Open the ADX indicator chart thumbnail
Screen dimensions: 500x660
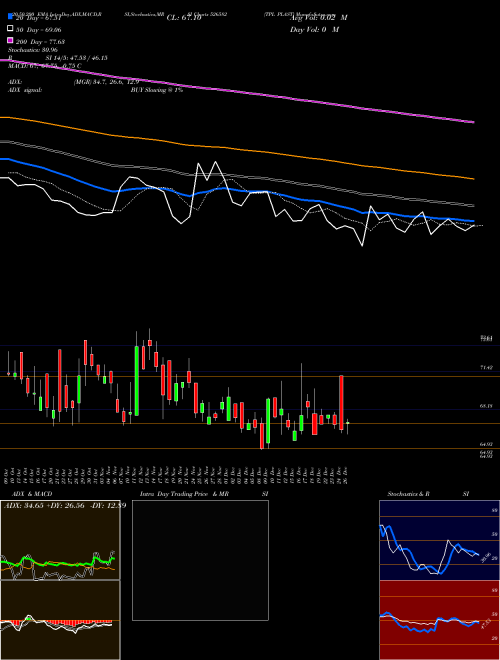point(60,540)
